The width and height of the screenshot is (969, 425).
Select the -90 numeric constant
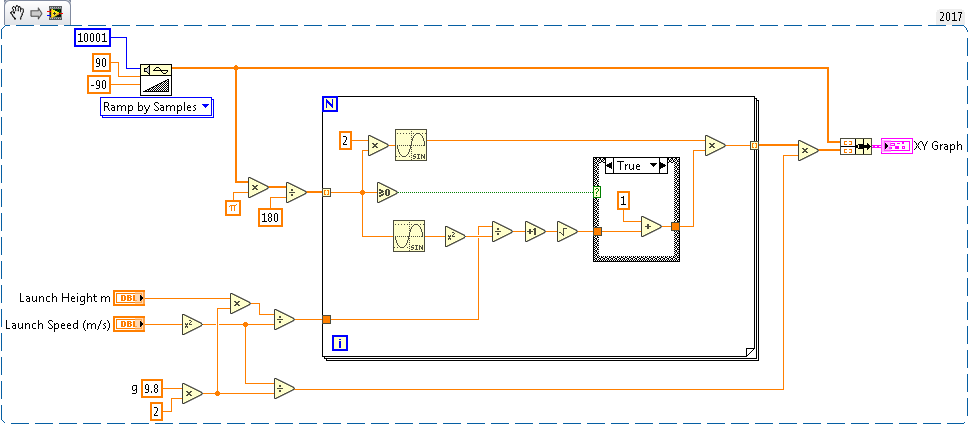(98, 83)
